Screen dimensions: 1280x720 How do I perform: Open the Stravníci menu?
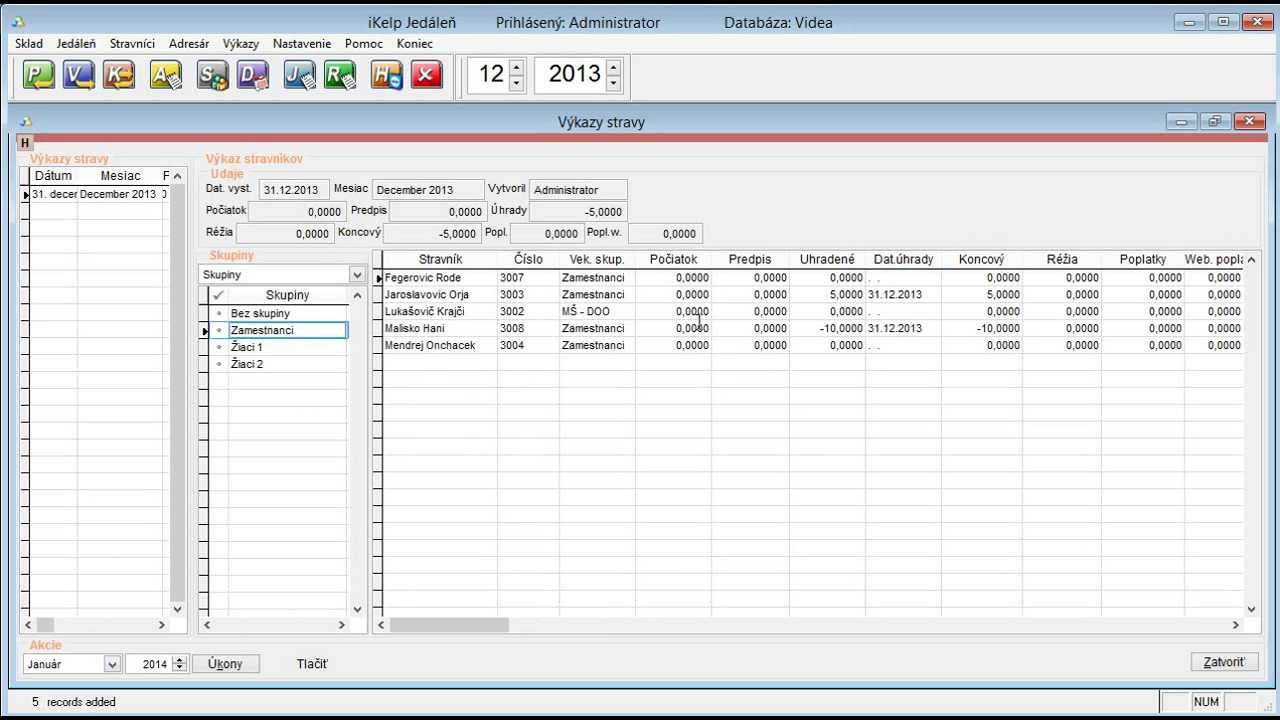pos(133,44)
